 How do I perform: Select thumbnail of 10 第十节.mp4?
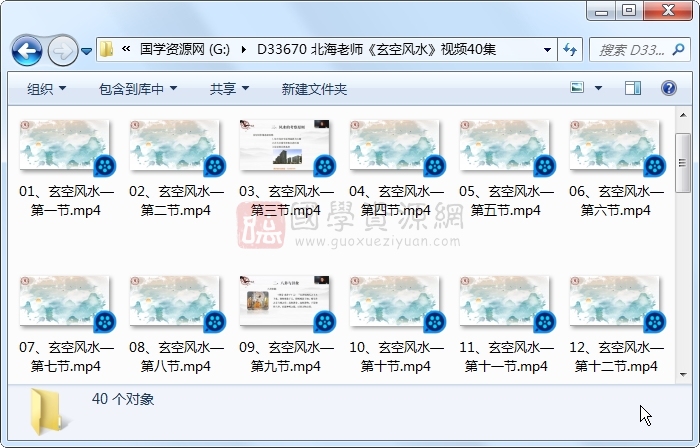[x=397, y=305]
